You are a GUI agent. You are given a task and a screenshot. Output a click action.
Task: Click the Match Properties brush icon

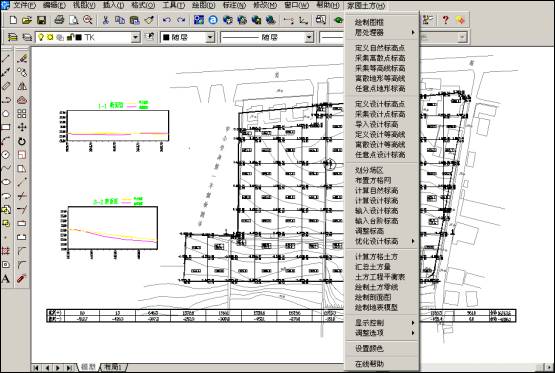point(149,20)
